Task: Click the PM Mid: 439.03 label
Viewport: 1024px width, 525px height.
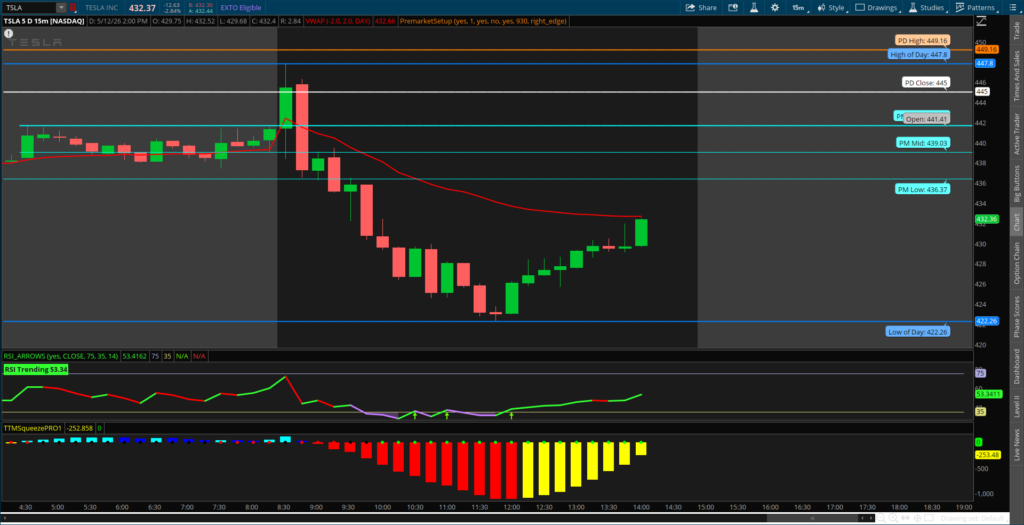Action: pos(922,142)
